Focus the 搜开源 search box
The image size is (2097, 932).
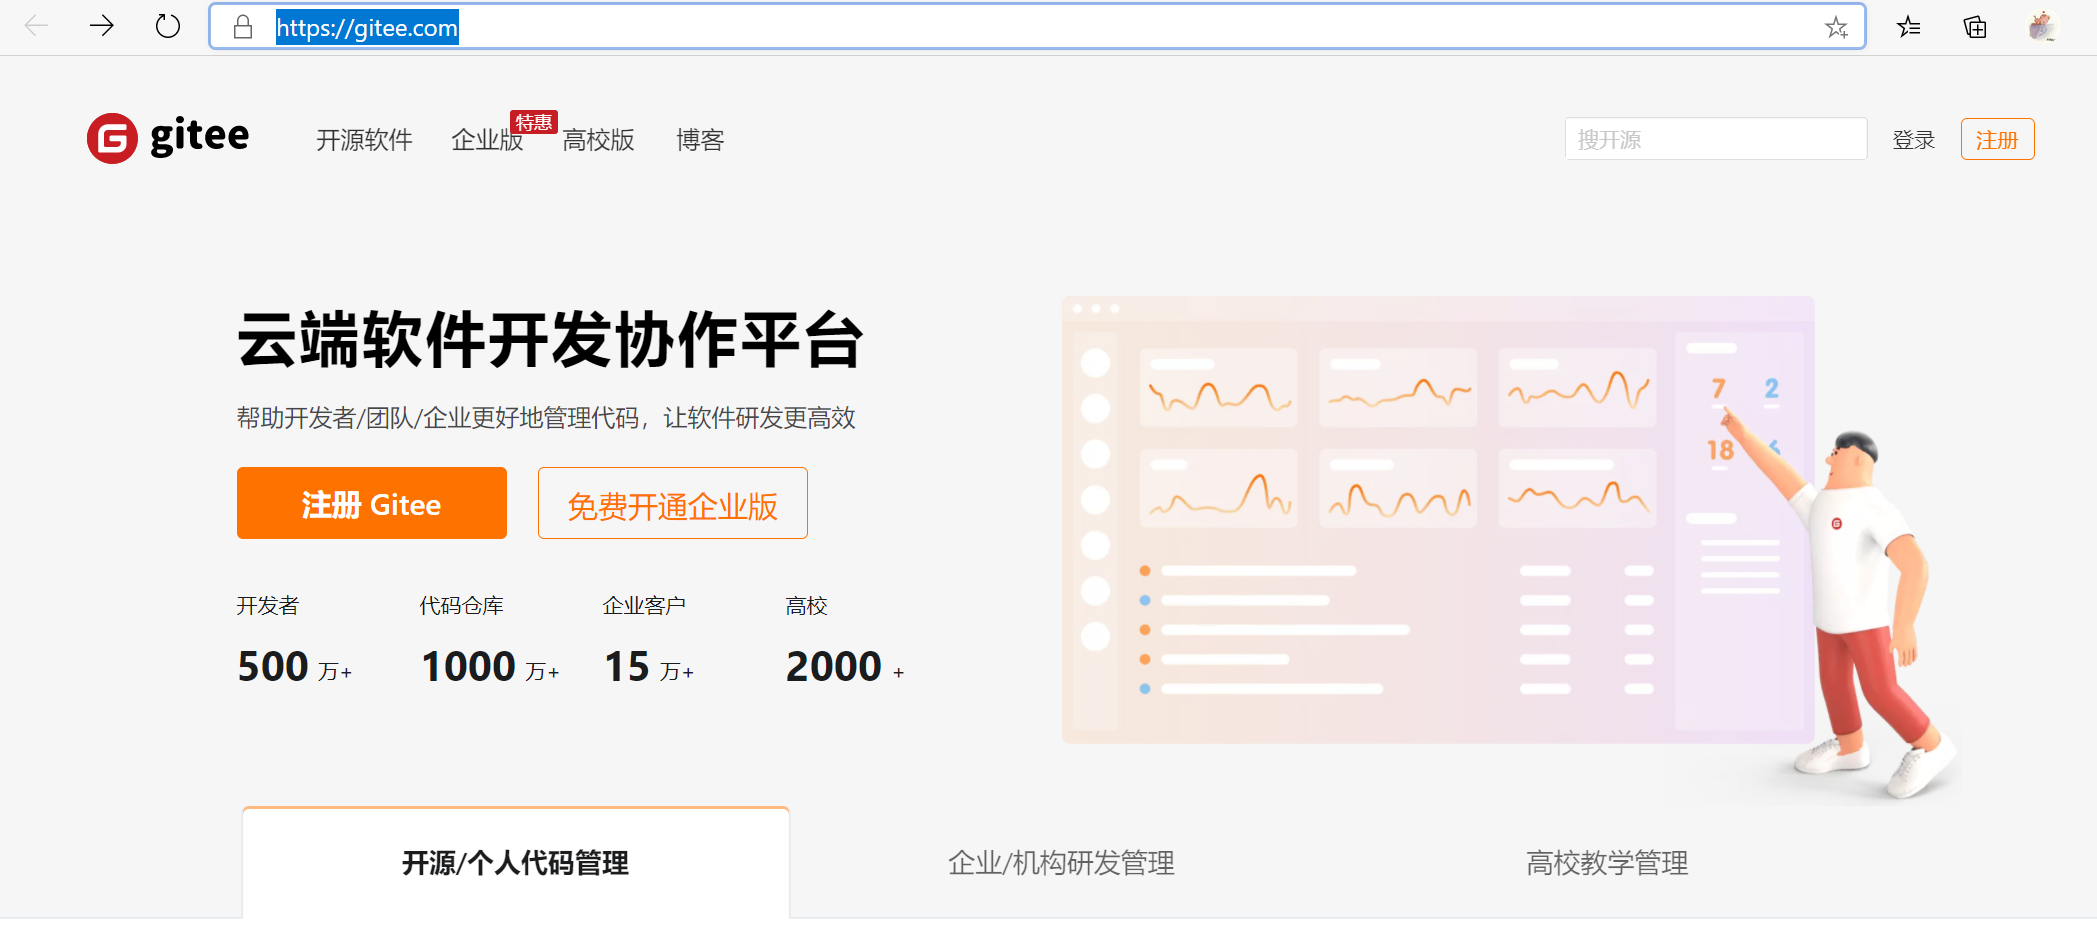[x=1716, y=139]
